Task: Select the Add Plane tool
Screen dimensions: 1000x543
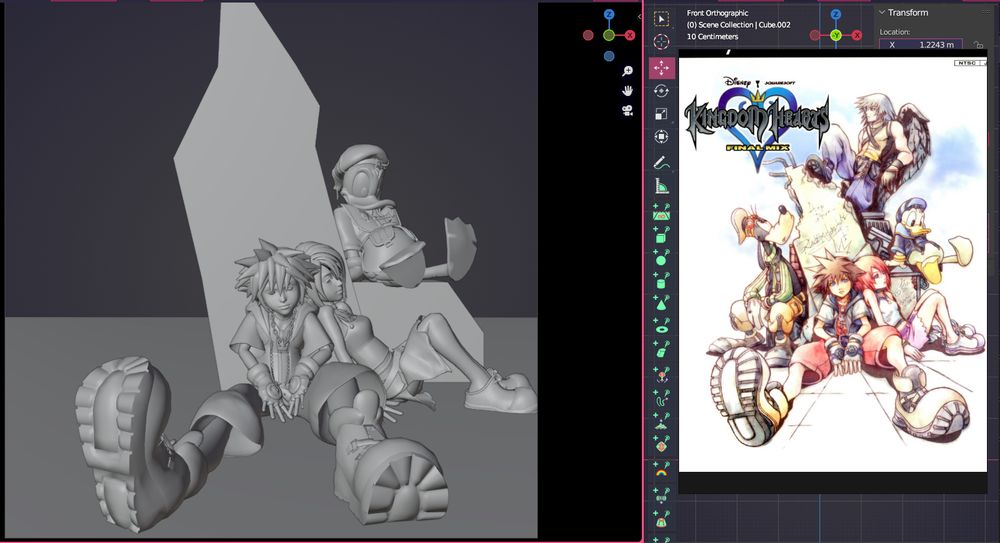Action: pyautogui.click(x=661, y=212)
